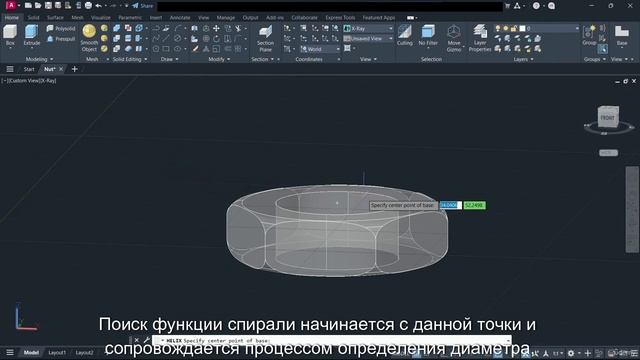Click the command line customize wrench icon
The image size is (640, 360).
coord(147,340)
